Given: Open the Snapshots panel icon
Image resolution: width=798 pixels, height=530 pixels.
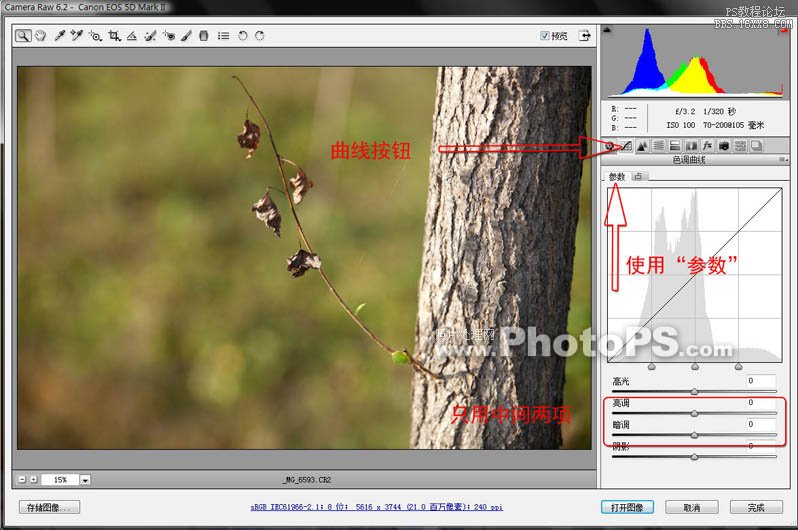Looking at the screenshot, I should pyautogui.click(x=756, y=146).
